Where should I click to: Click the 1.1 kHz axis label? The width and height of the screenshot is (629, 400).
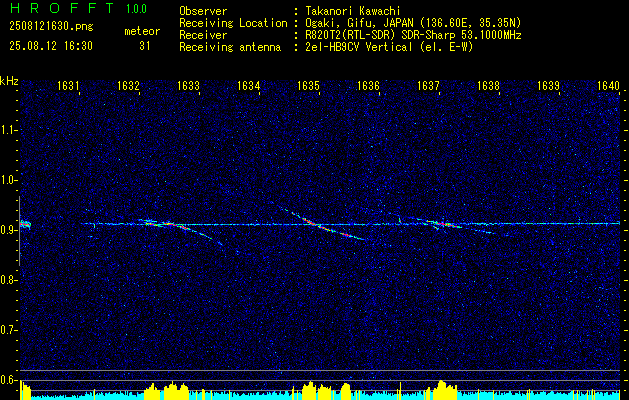coord(8,130)
